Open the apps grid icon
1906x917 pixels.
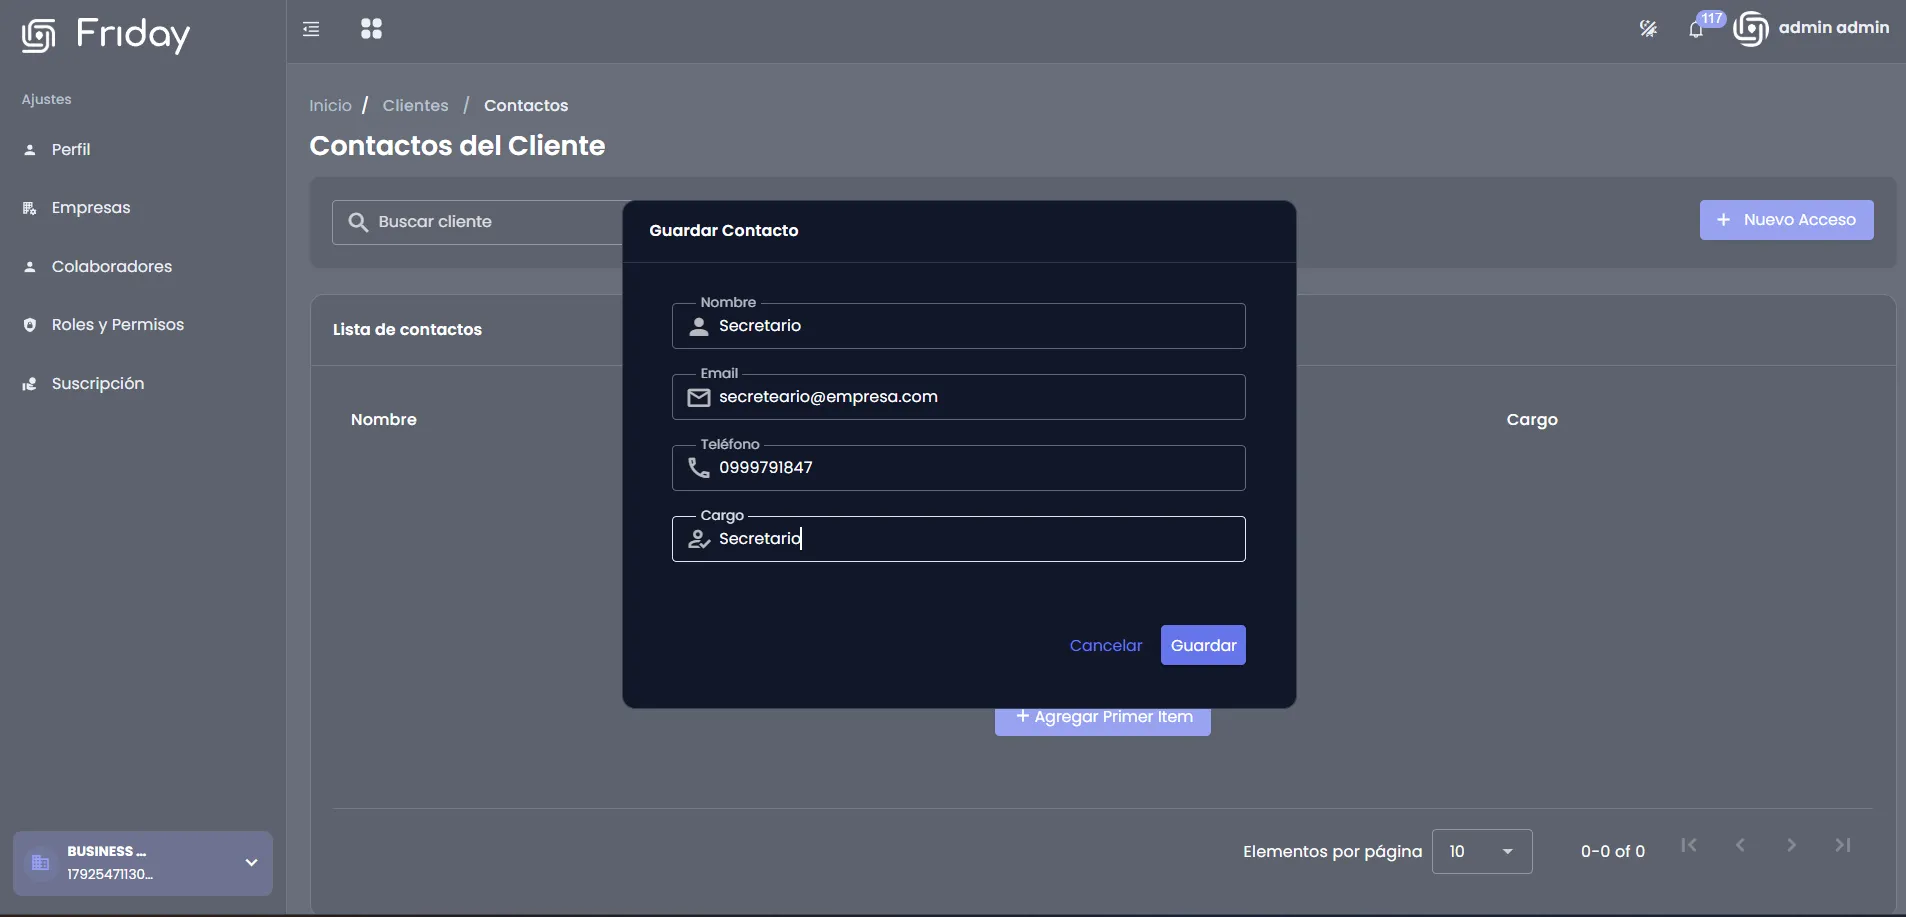click(x=371, y=29)
